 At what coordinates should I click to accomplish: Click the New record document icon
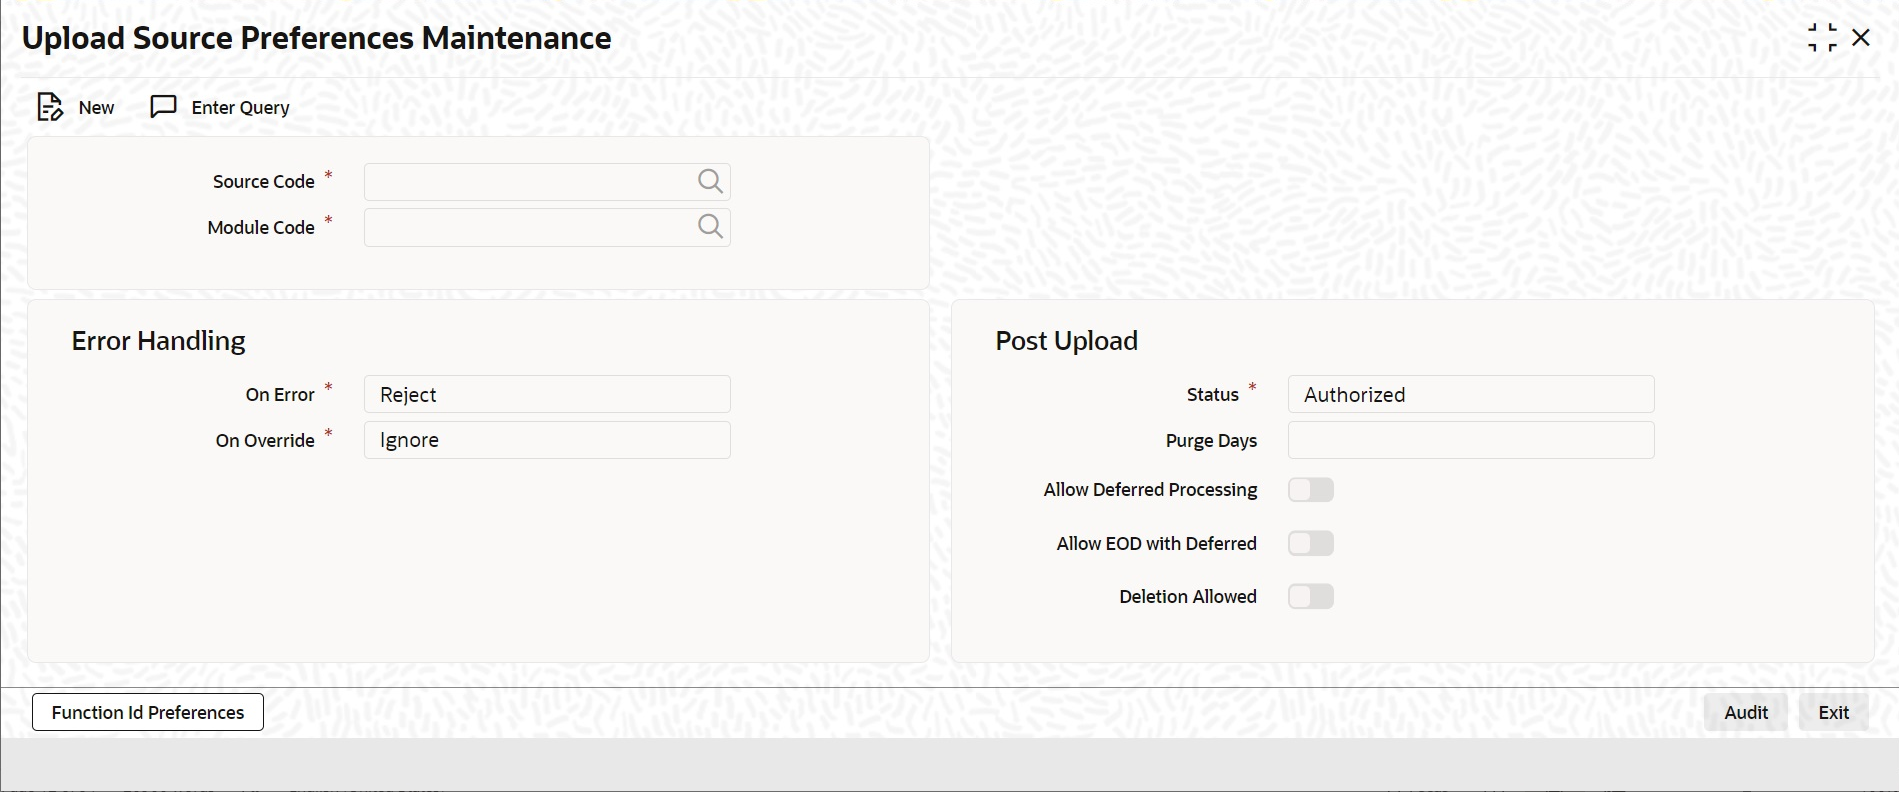(x=50, y=107)
